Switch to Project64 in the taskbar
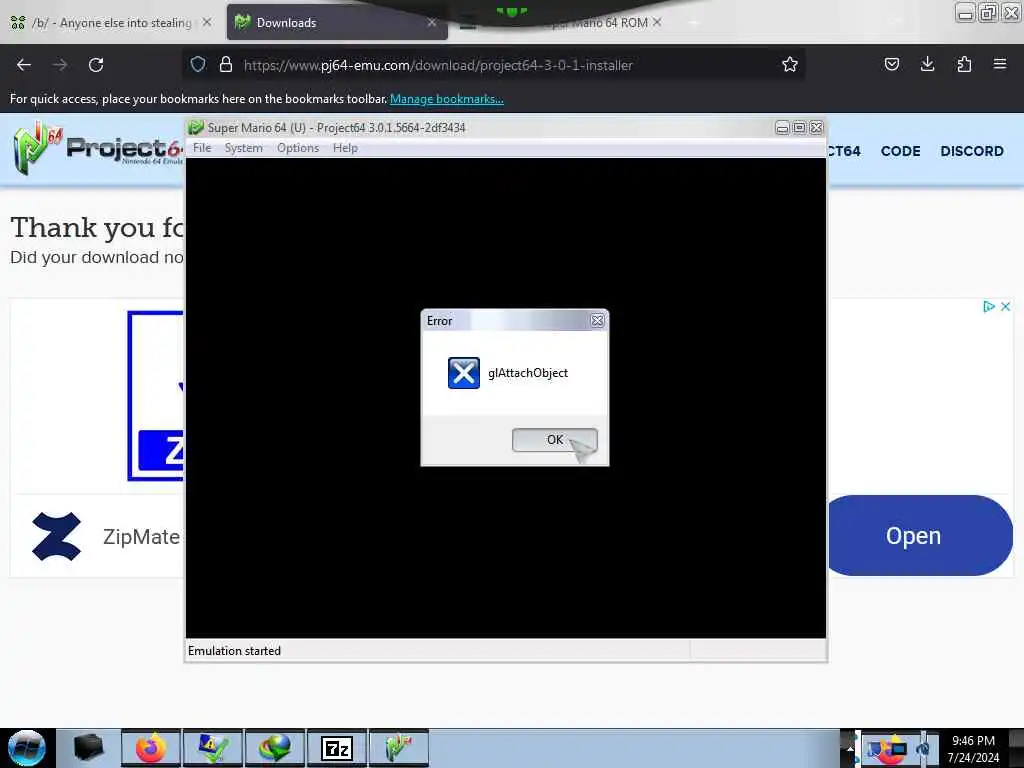The image size is (1024, 768). pos(399,748)
